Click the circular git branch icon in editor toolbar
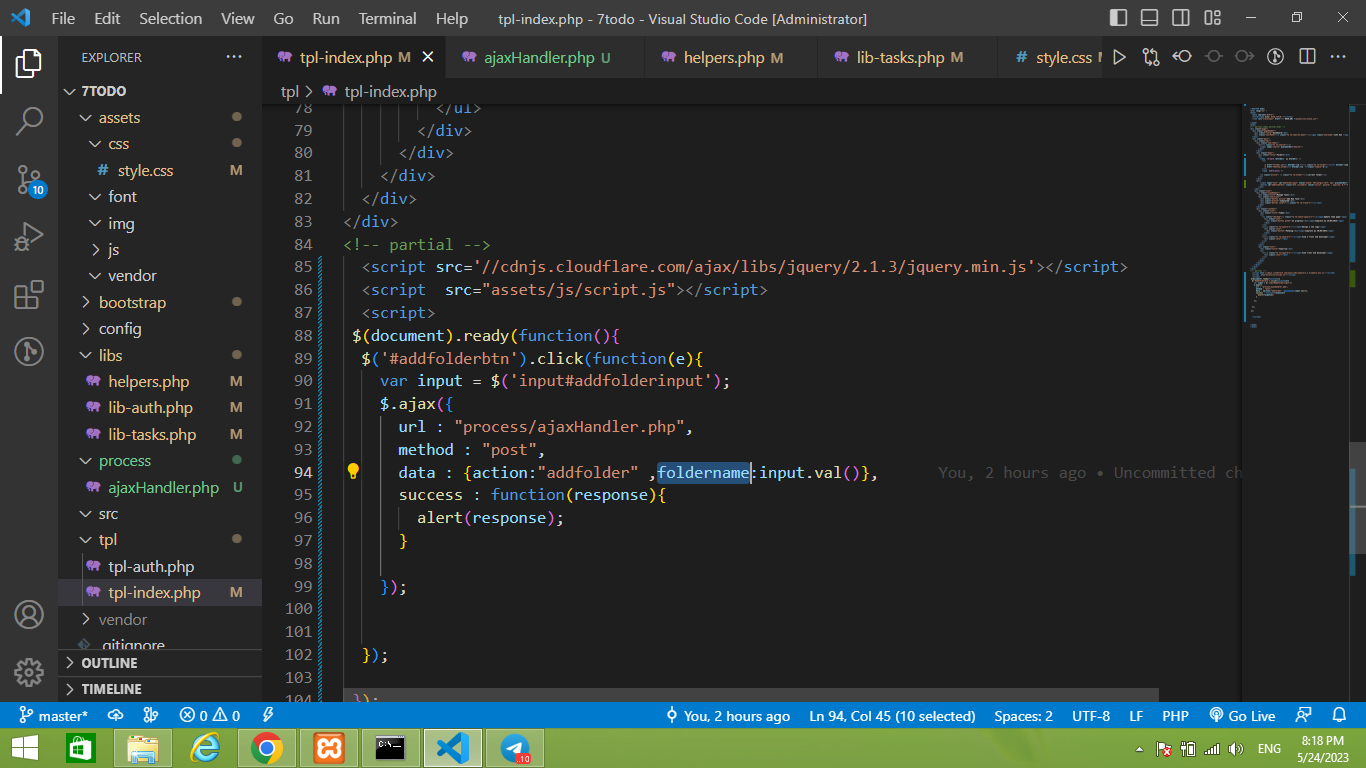 [x=1275, y=57]
